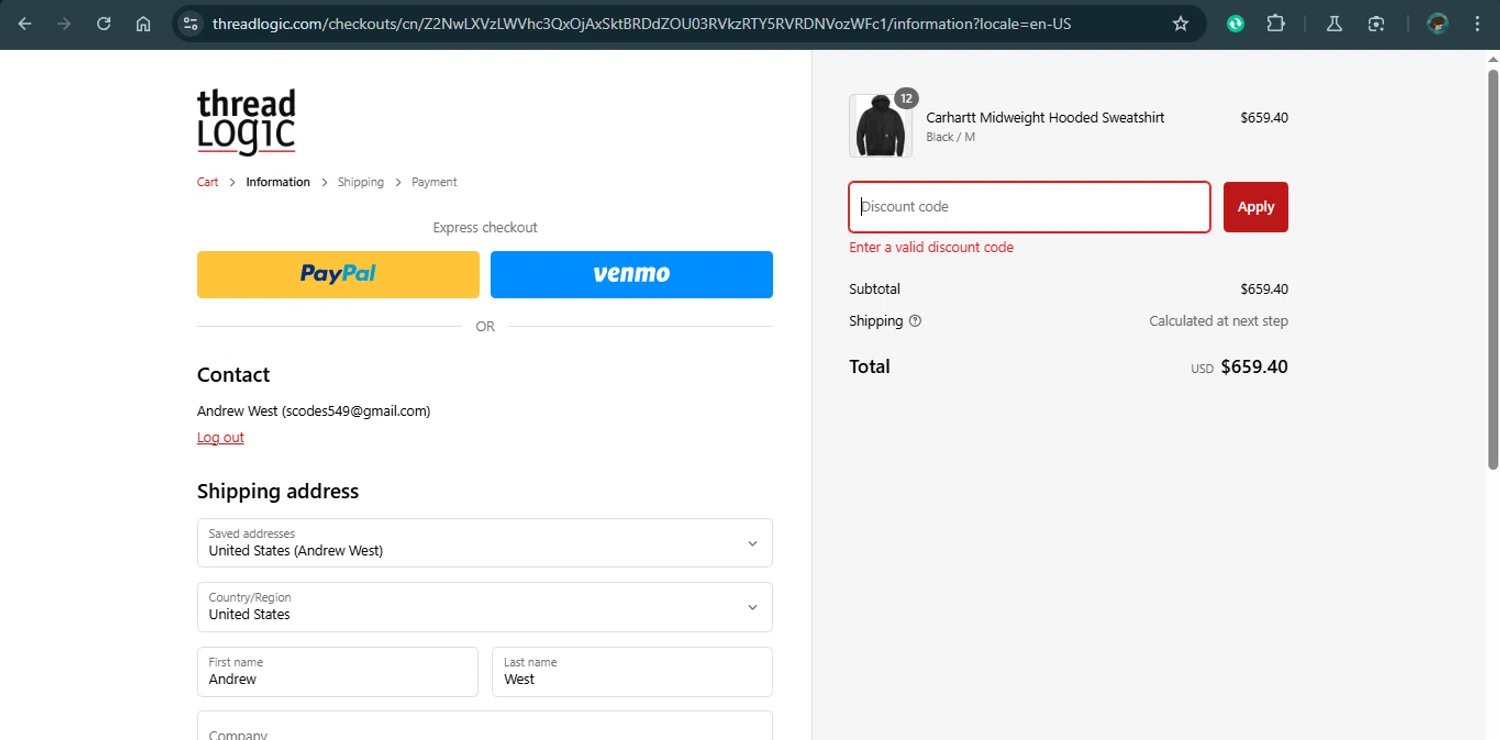The image size is (1500, 740).
Task: Click the browser forward arrow
Action: (64, 24)
